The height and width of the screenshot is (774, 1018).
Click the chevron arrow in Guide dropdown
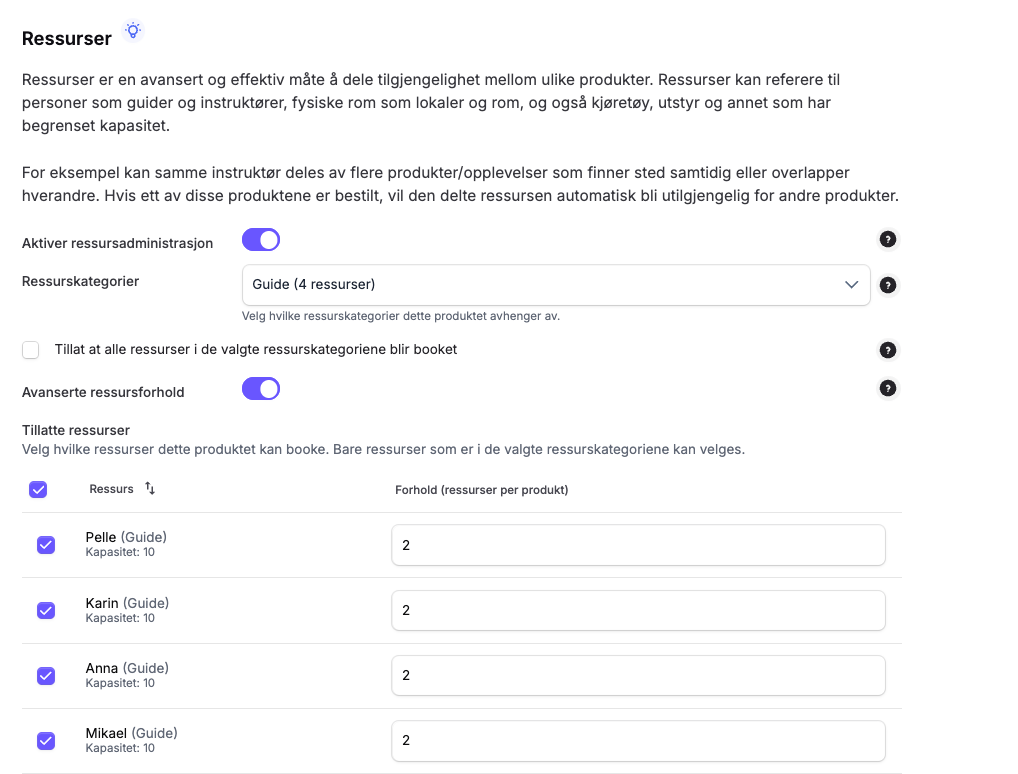click(851, 285)
